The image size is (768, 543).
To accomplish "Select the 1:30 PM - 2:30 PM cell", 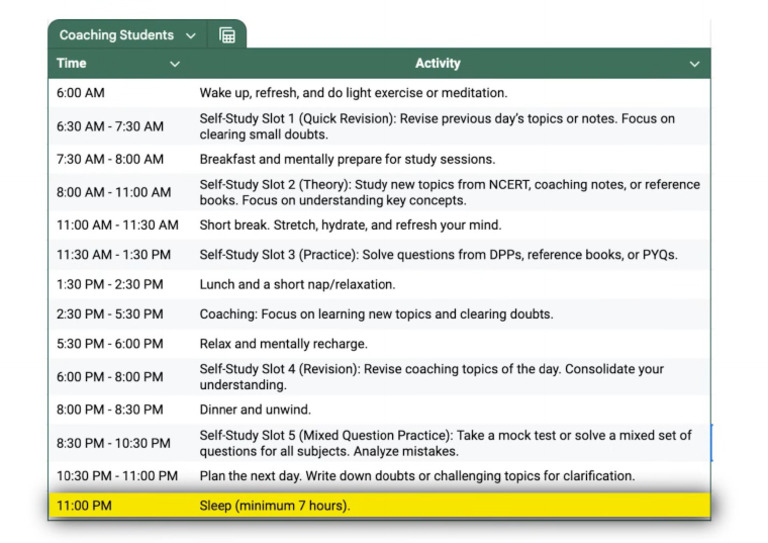I will point(120,284).
